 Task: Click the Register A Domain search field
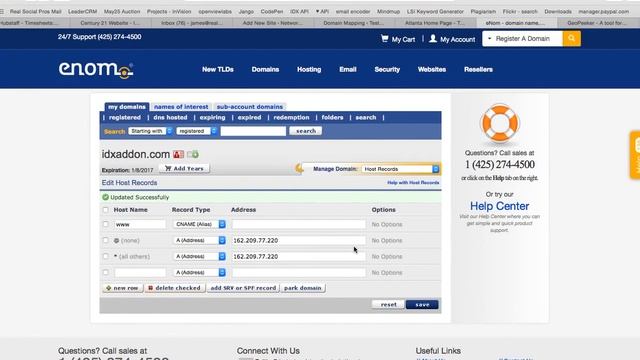pyautogui.click(x=527, y=39)
